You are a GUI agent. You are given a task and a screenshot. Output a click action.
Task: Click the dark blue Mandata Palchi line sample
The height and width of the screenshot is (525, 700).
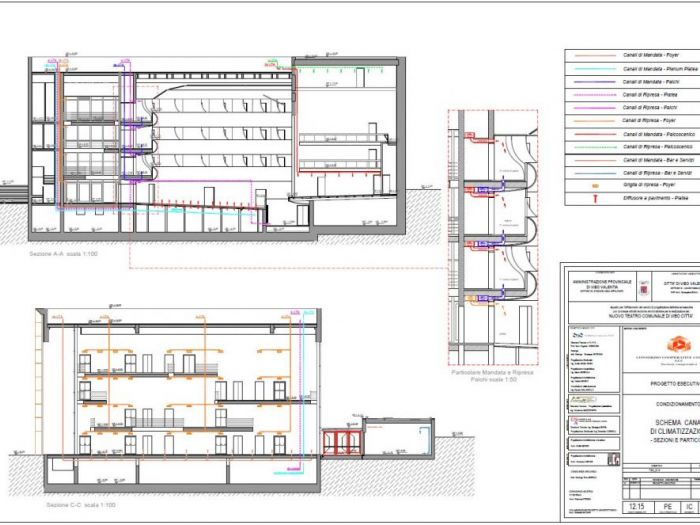coord(595,82)
